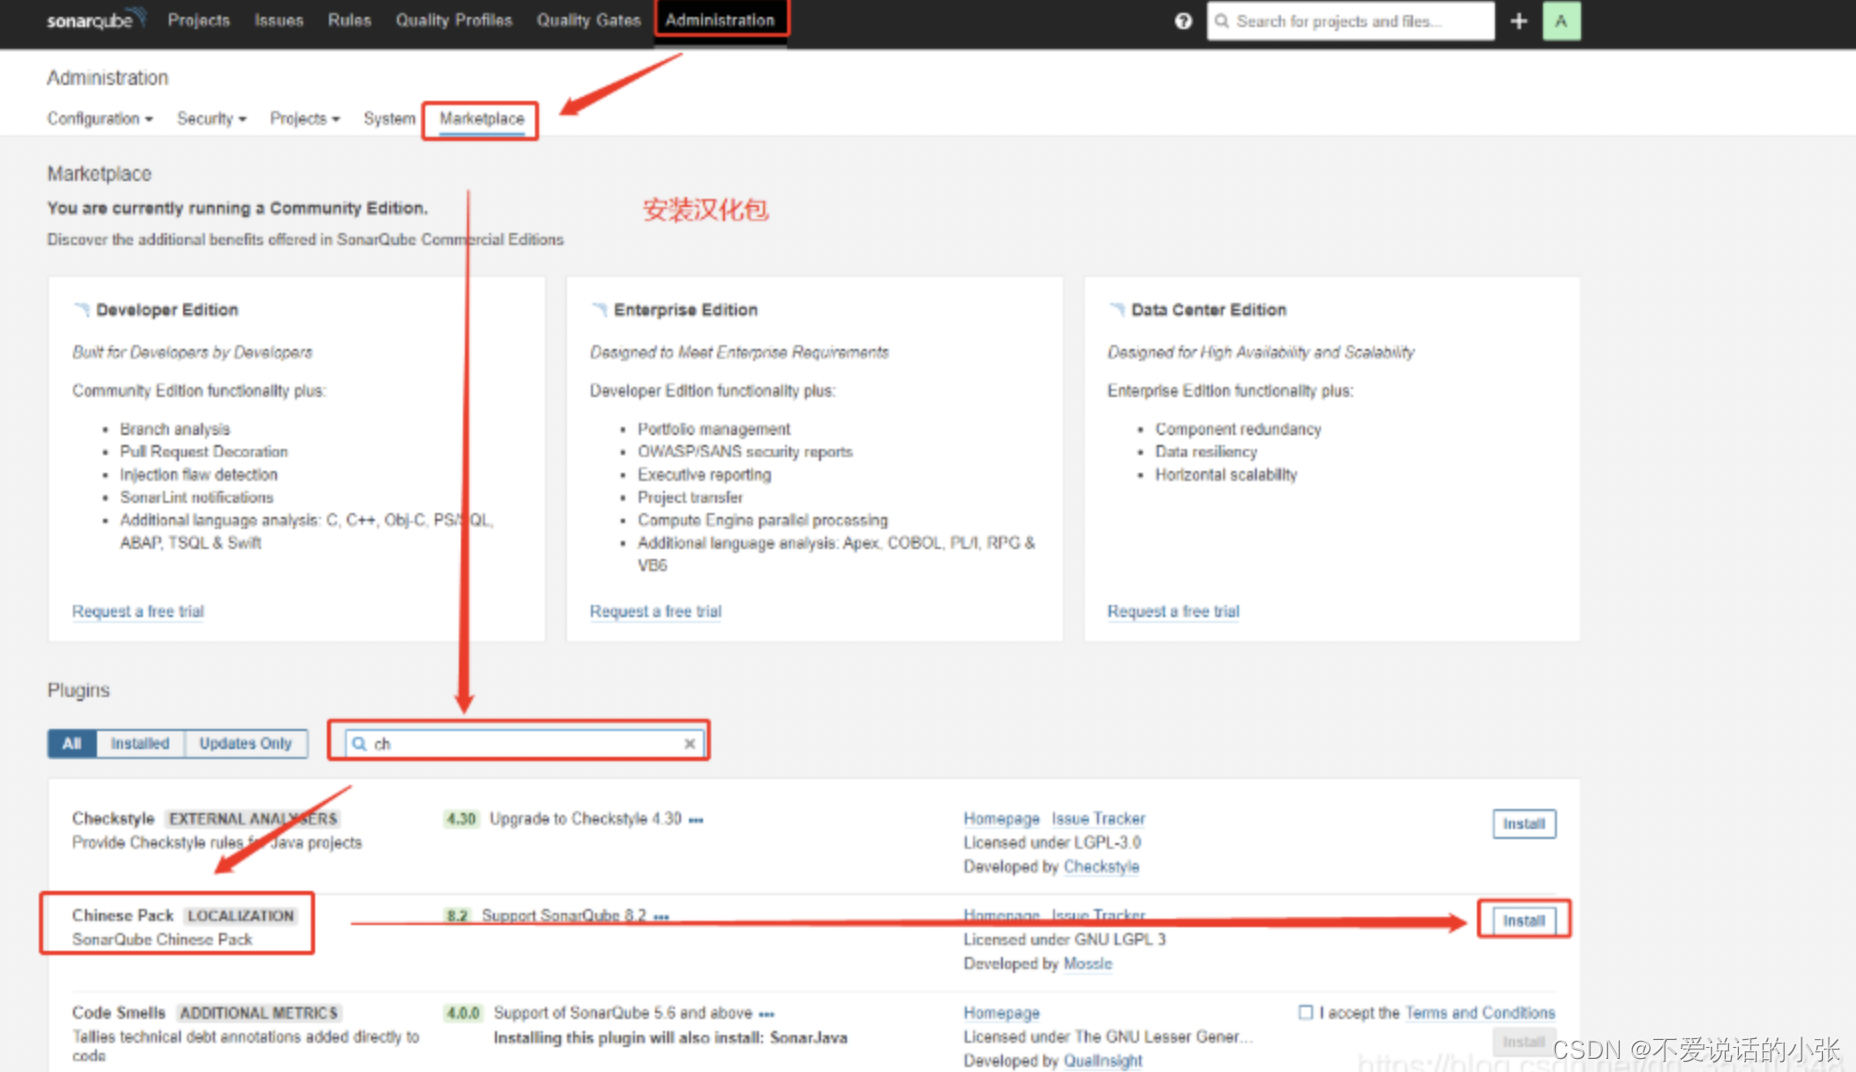The width and height of the screenshot is (1856, 1072).
Task: Click the Enterprise Edition heading
Action: coord(685,310)
